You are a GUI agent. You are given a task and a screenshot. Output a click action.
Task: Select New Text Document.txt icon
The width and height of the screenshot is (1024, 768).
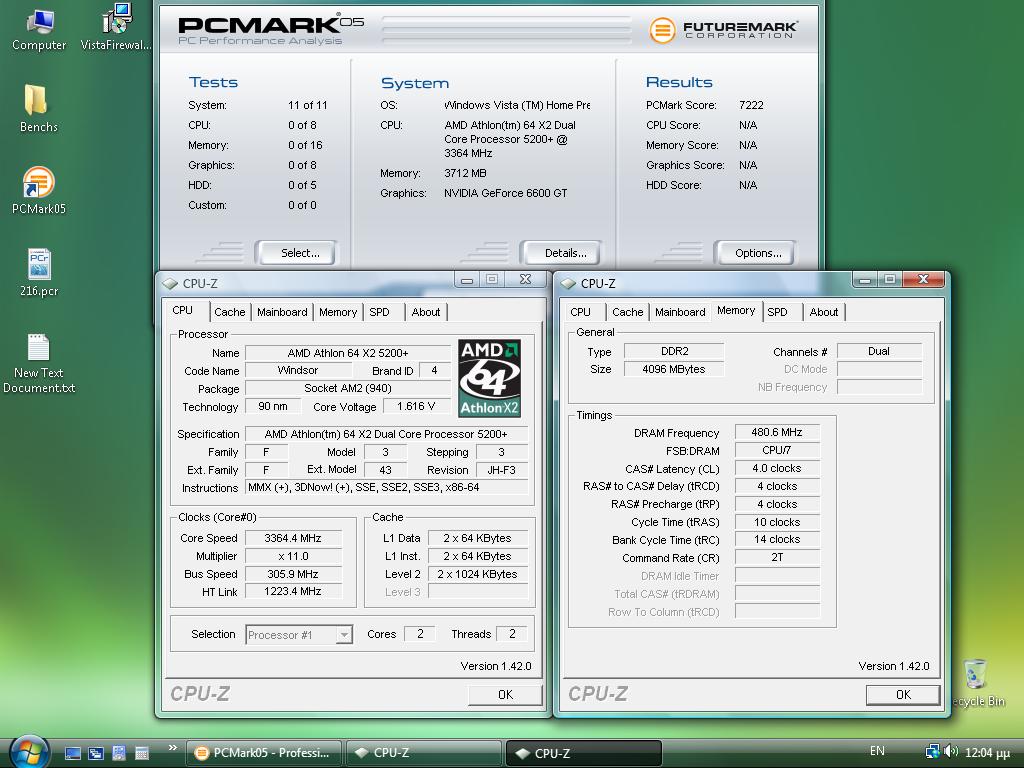click(39, 363)
